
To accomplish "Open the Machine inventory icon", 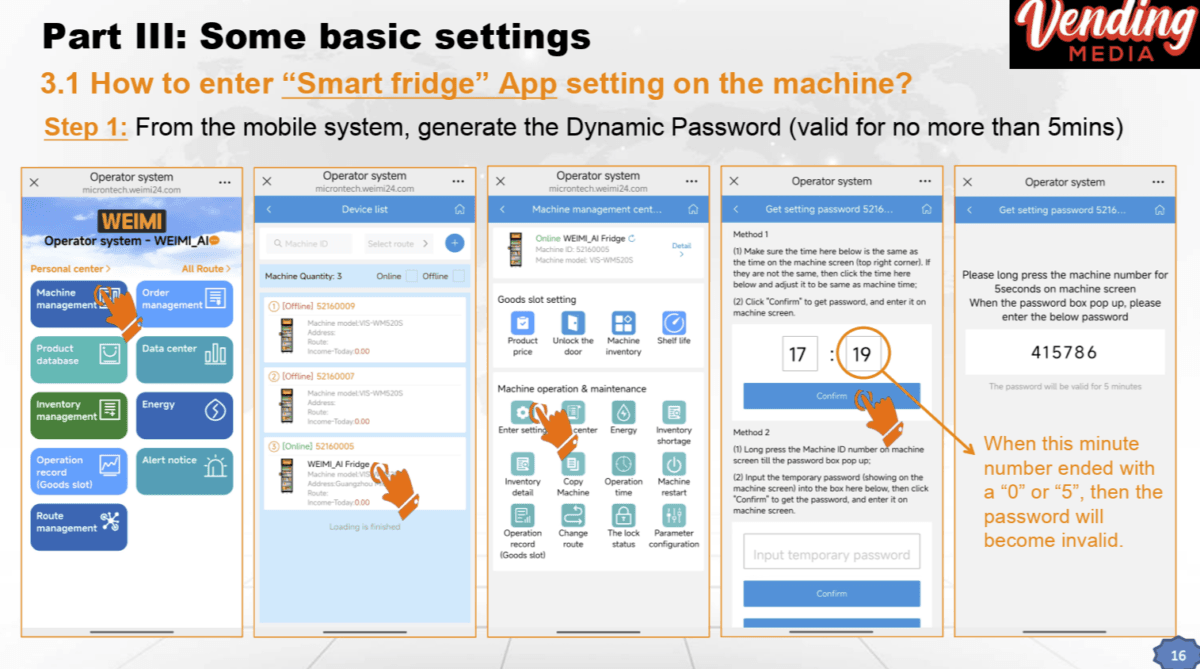I will point(623,324).
